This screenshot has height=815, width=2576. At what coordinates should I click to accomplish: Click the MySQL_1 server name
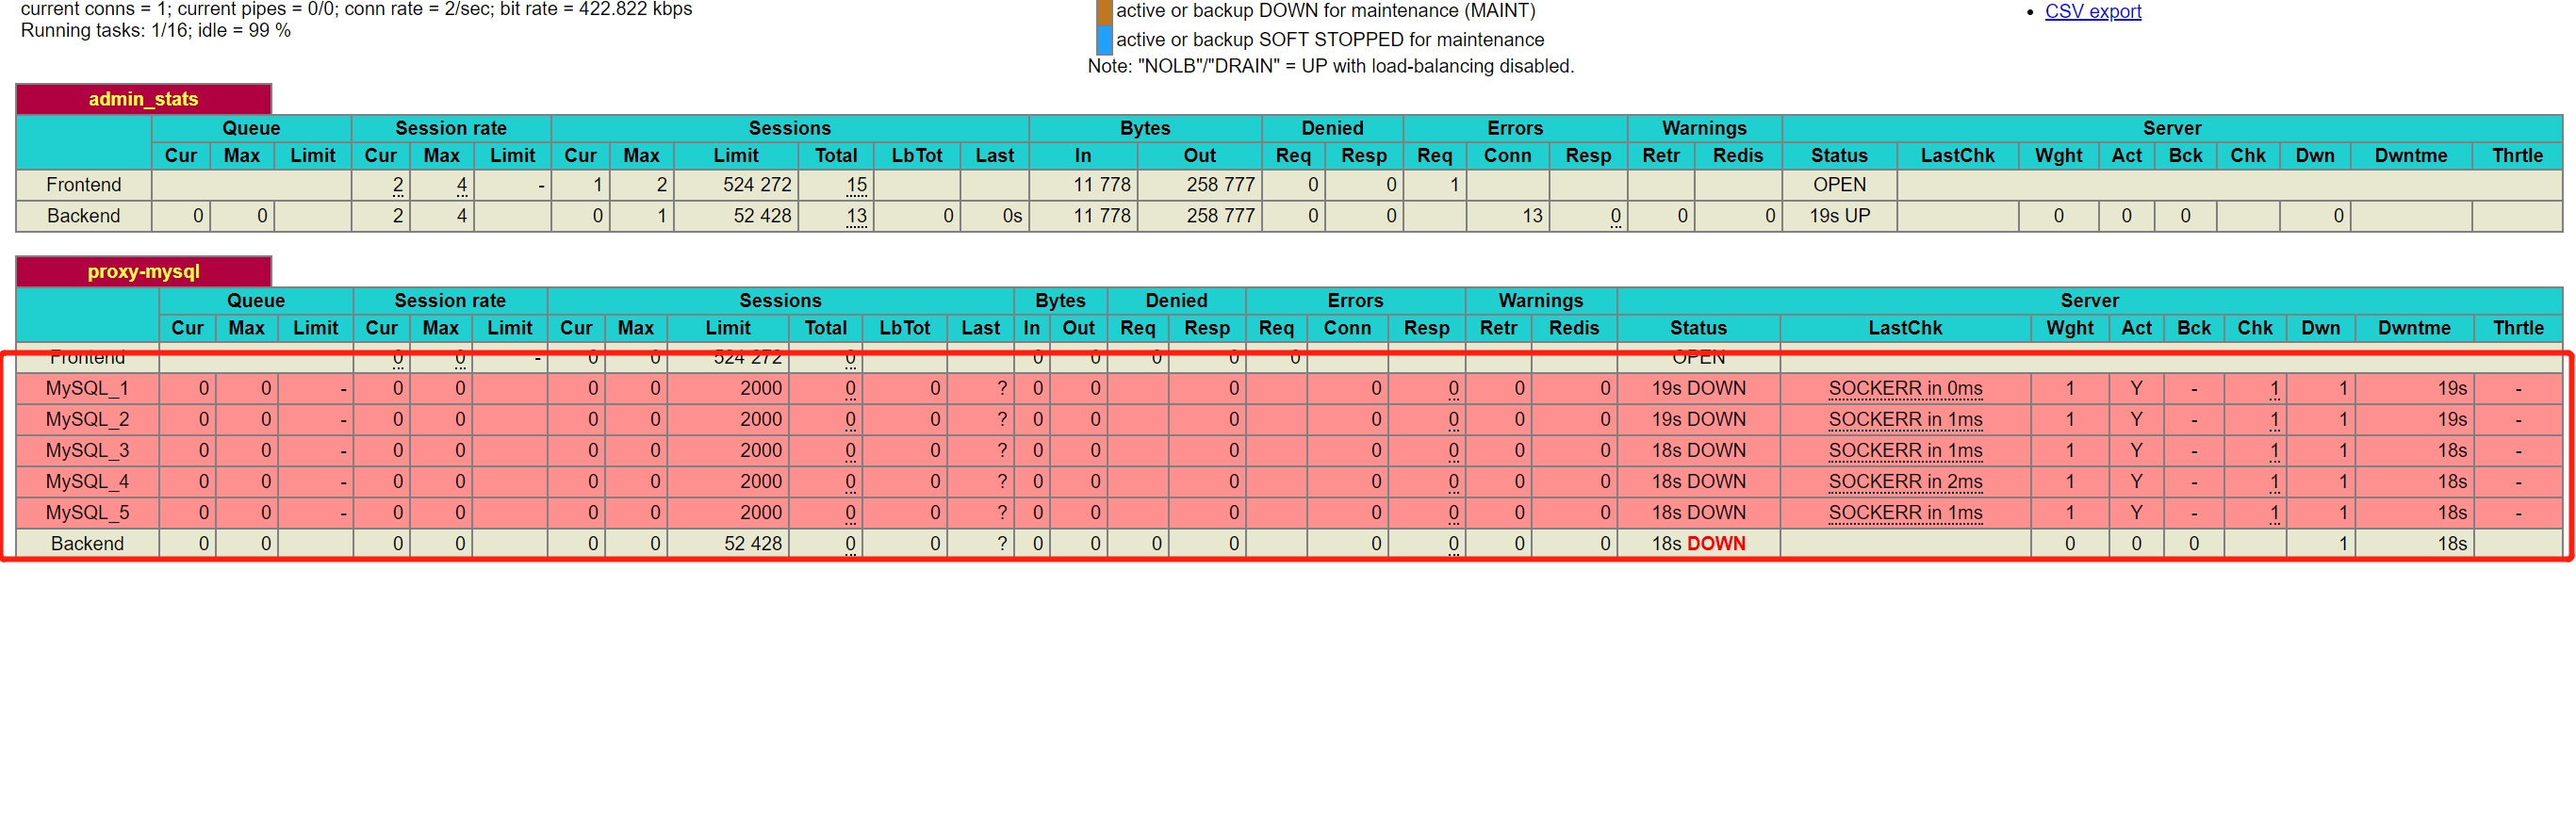pyautogui.click(x=87, y=388)
